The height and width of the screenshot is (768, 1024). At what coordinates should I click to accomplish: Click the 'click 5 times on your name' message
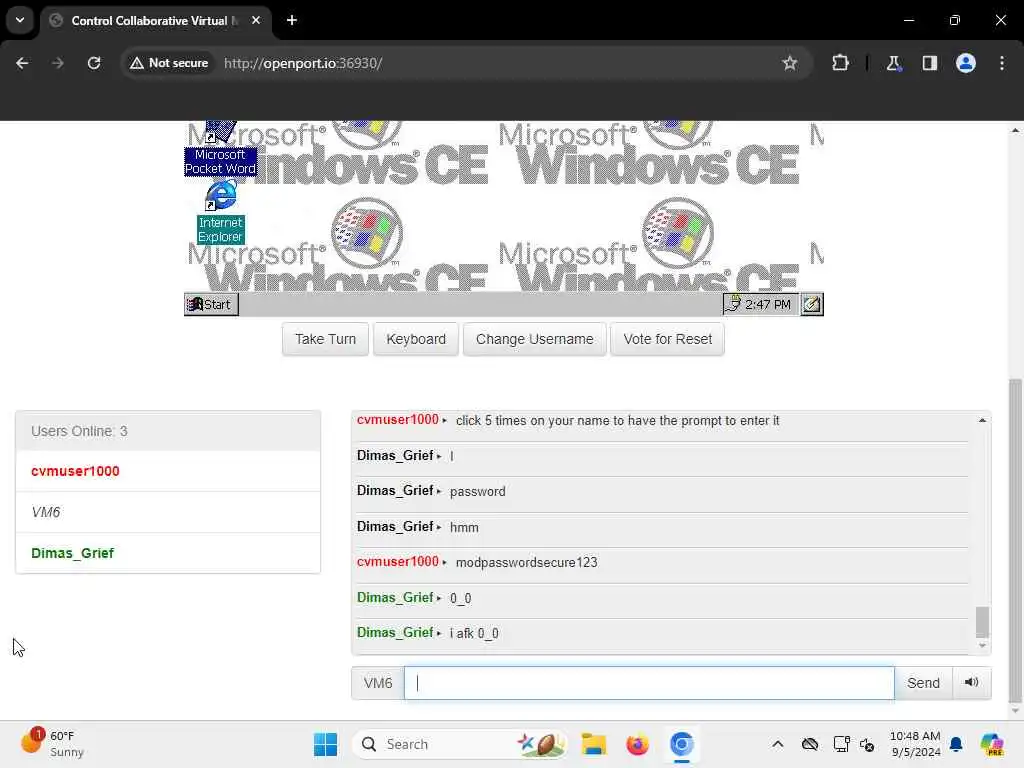point(617,421)
